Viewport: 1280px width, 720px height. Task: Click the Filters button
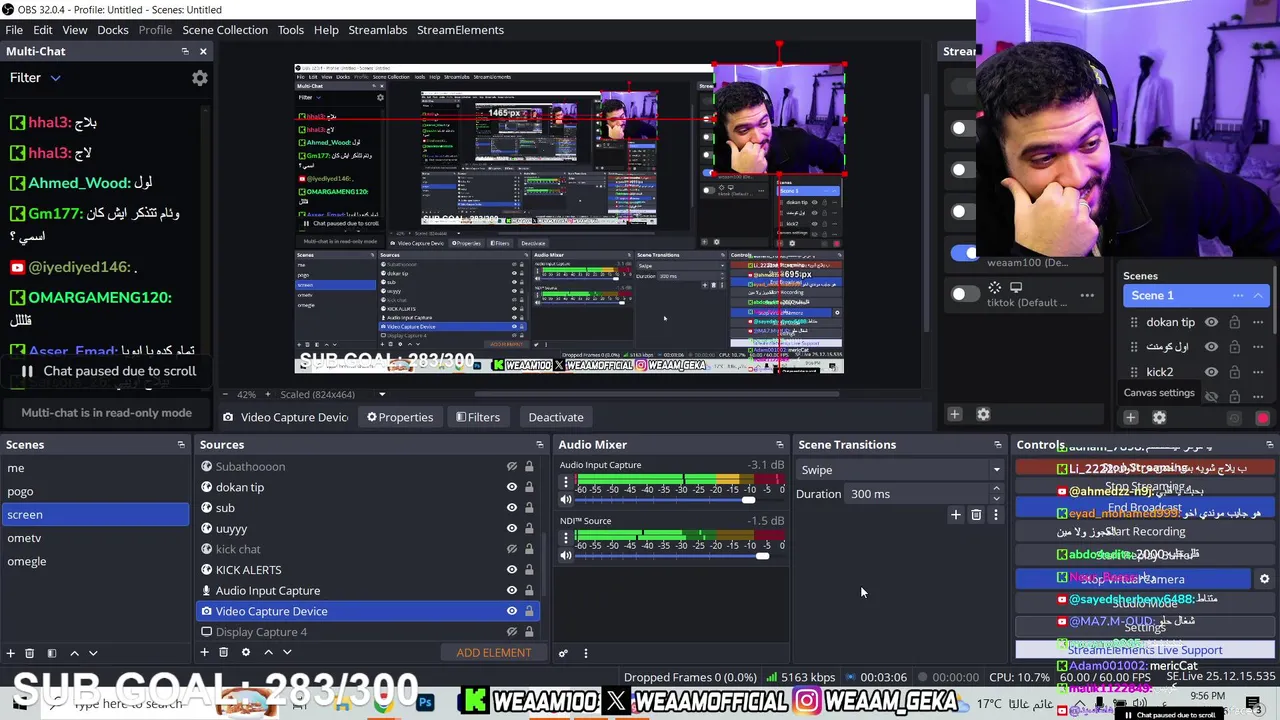click(x=478, y=417)
